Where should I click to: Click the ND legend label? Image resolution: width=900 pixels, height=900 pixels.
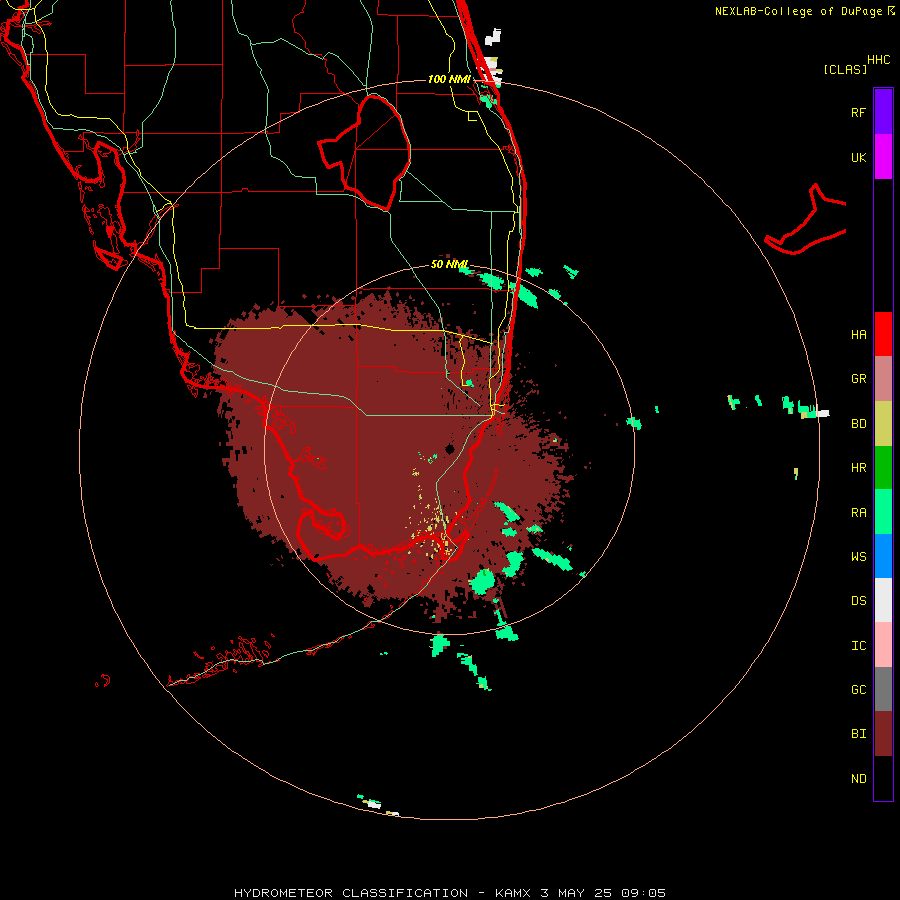pos(858,779)
